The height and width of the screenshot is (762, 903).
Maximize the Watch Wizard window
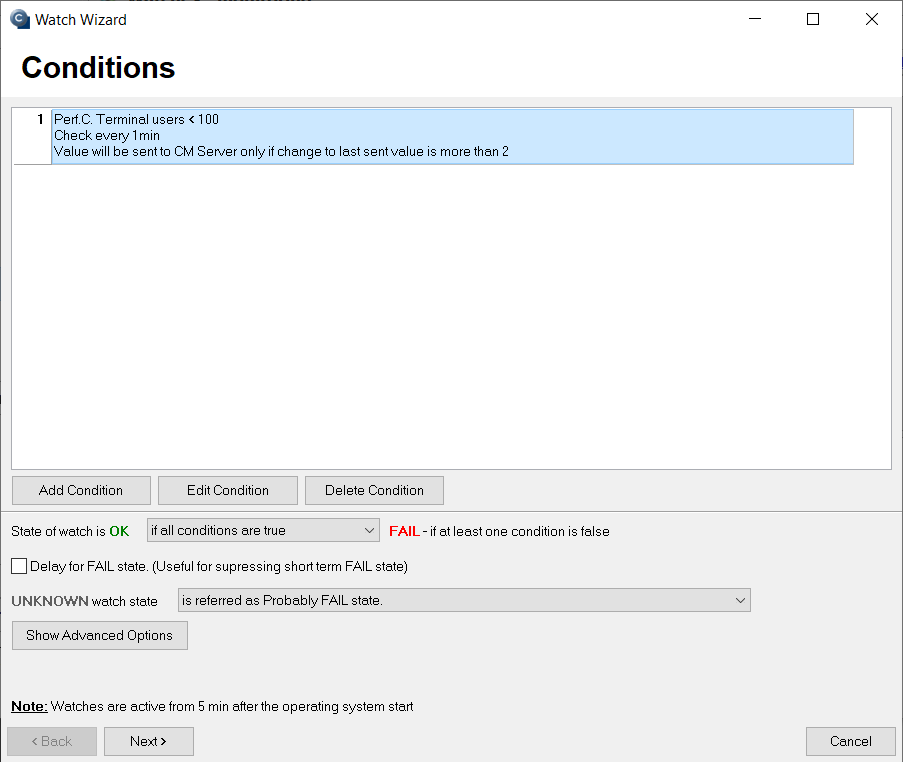813,19
